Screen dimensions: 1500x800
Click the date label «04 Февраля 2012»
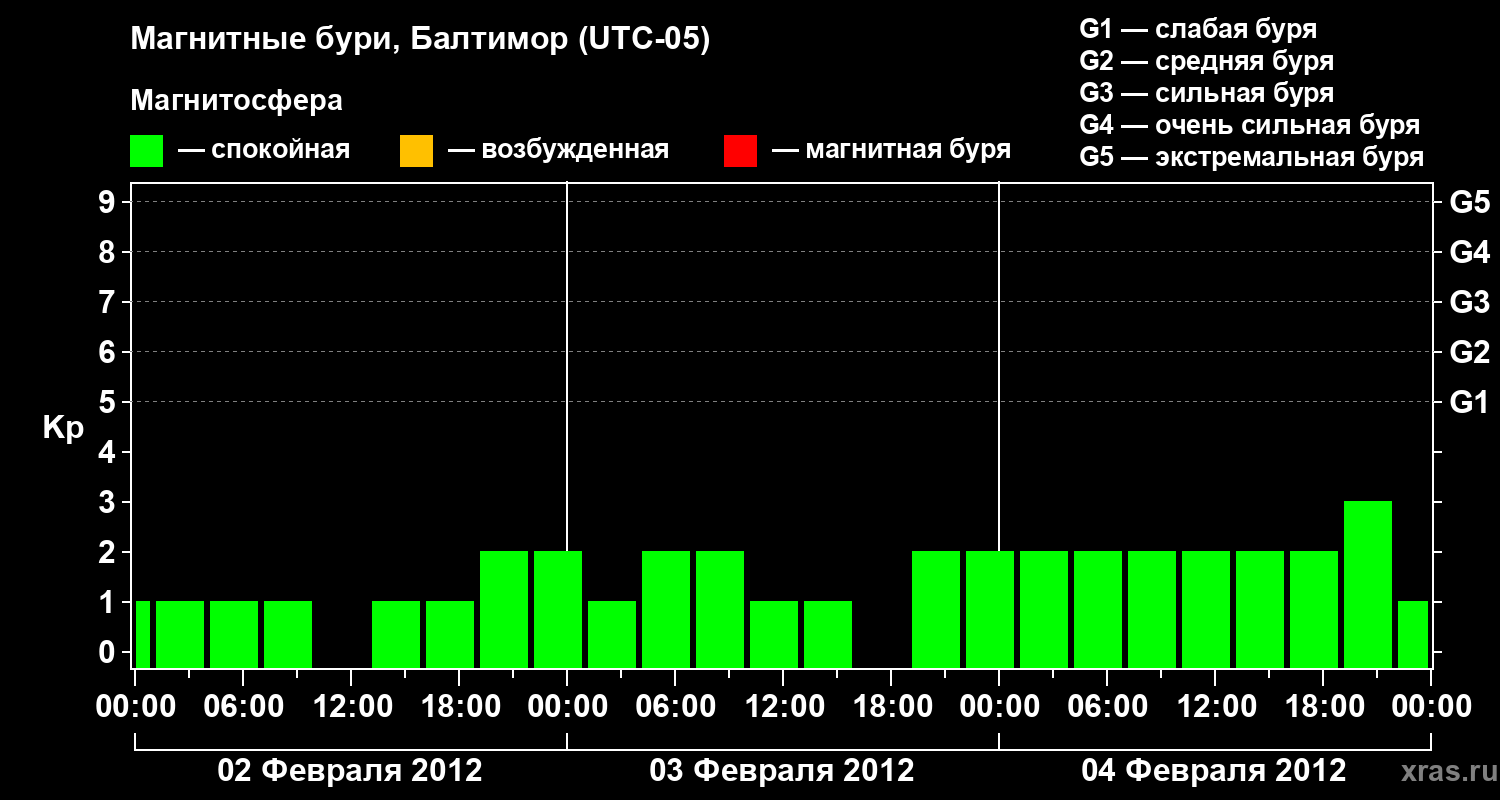point(1214,770)
